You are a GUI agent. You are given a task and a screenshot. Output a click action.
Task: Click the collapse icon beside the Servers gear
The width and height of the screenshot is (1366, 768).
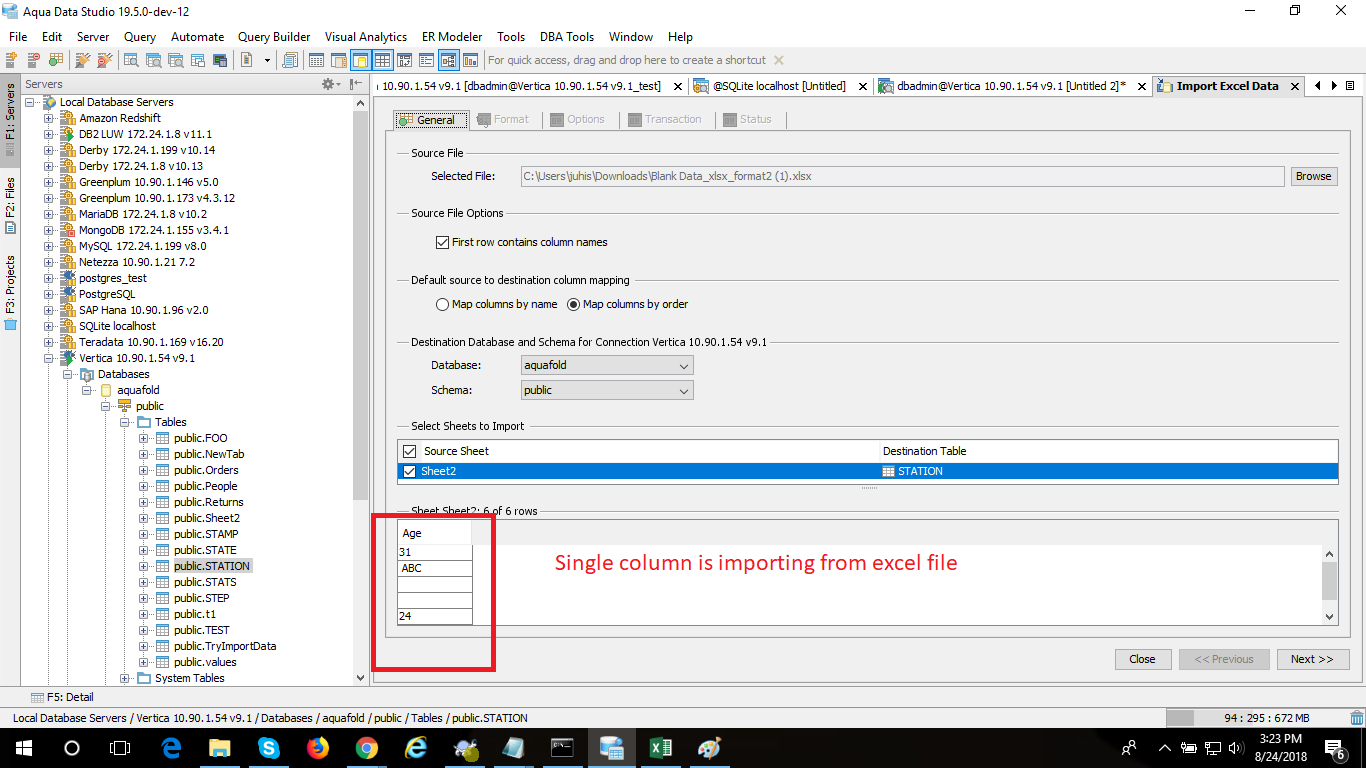(x=355, y=84)
